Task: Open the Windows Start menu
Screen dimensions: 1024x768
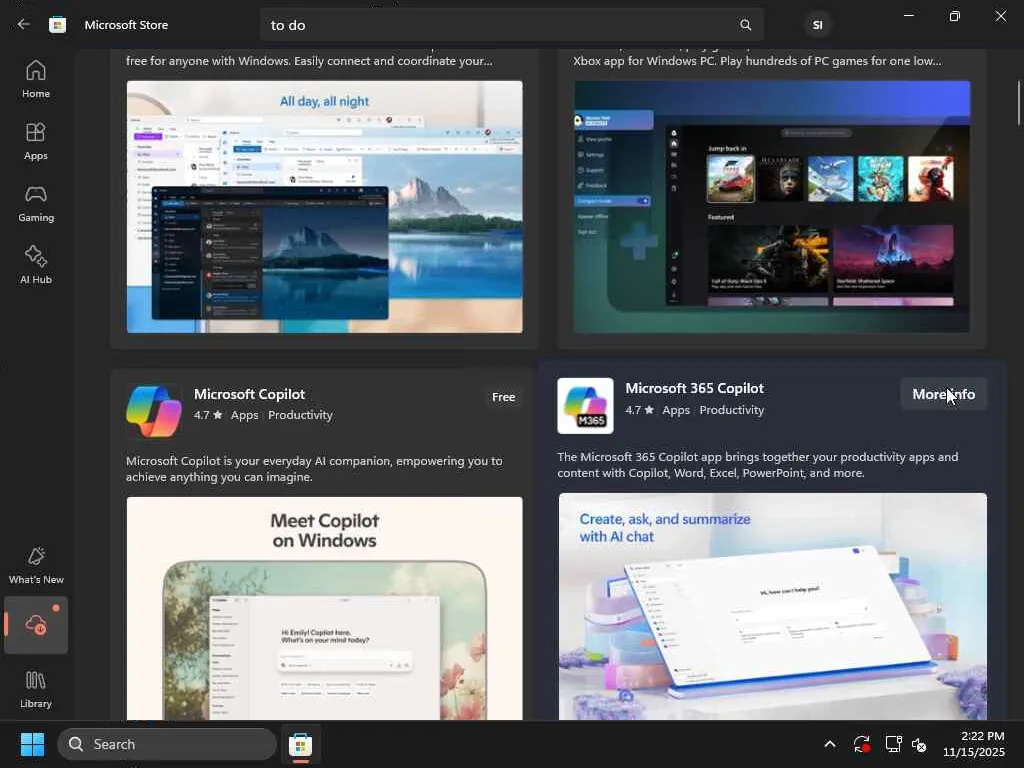Action: [x=32, y=744]
